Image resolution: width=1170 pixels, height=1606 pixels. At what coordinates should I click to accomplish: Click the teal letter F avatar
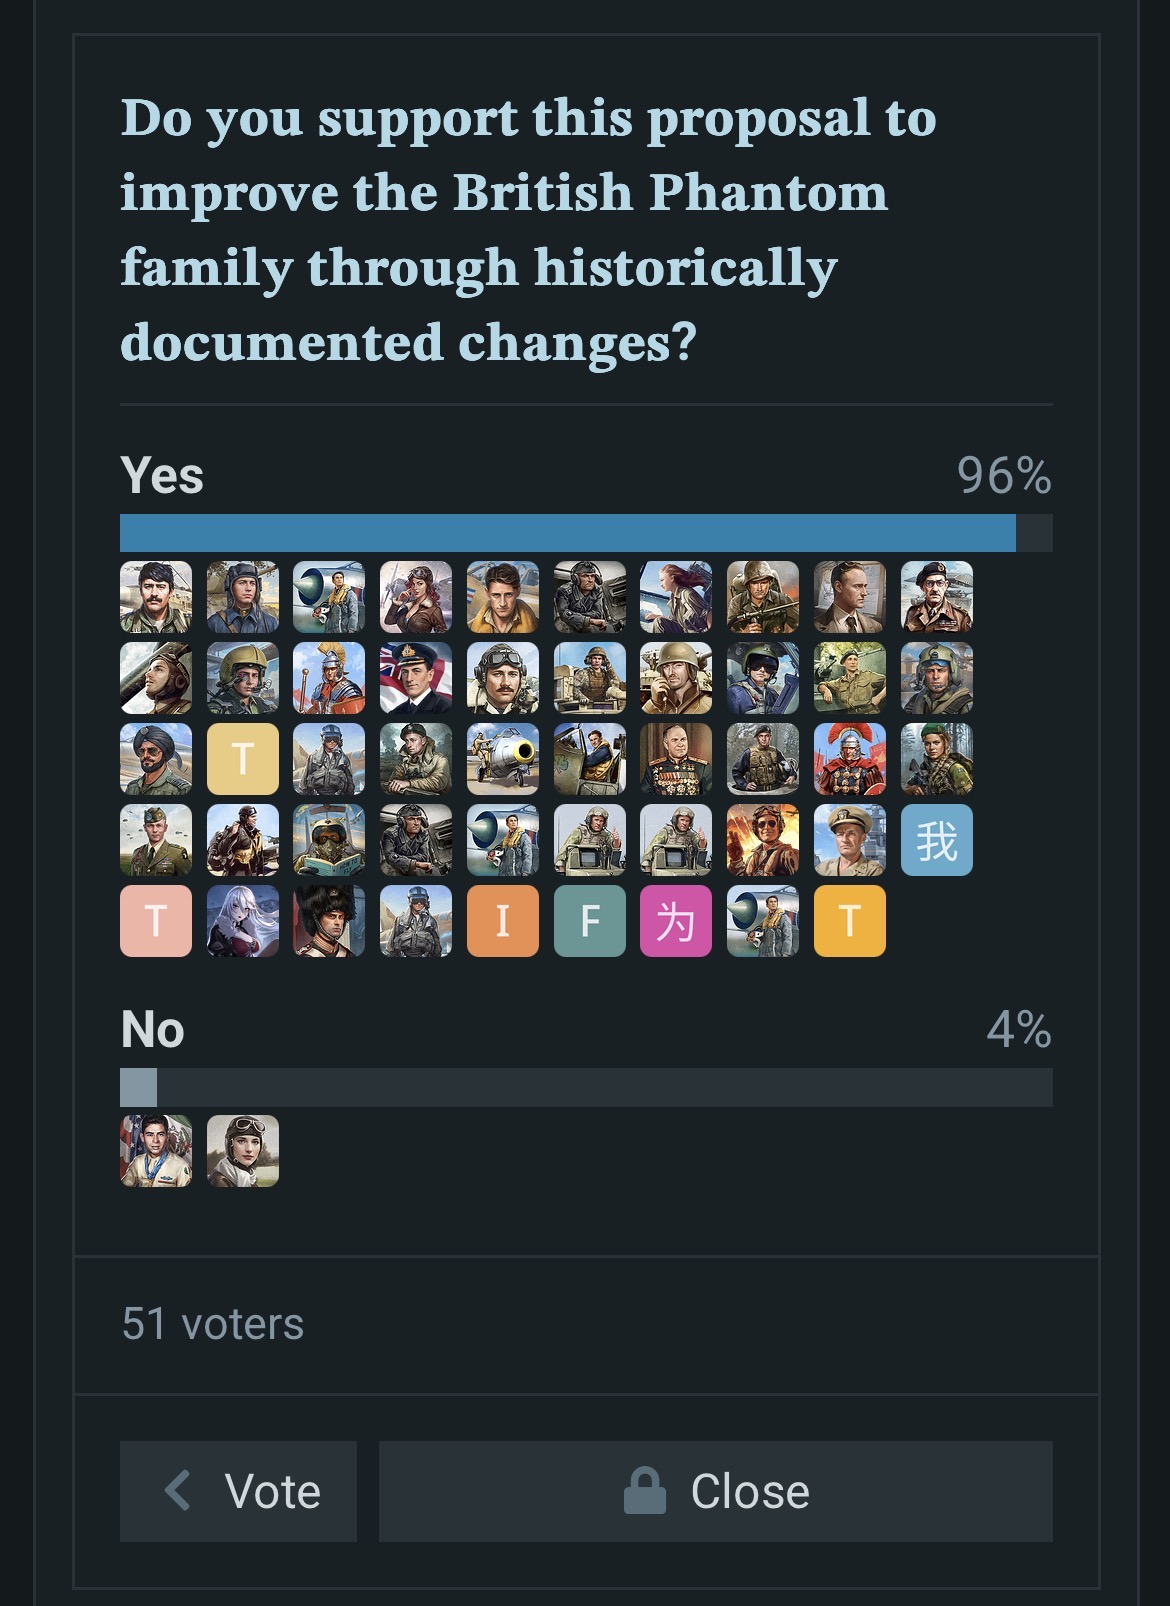[590, 921]
